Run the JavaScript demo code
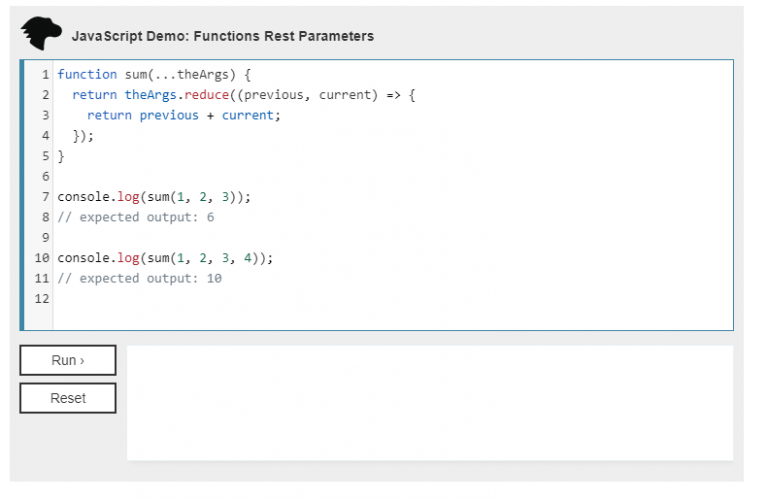768x500 pixels. coord(68,360)
